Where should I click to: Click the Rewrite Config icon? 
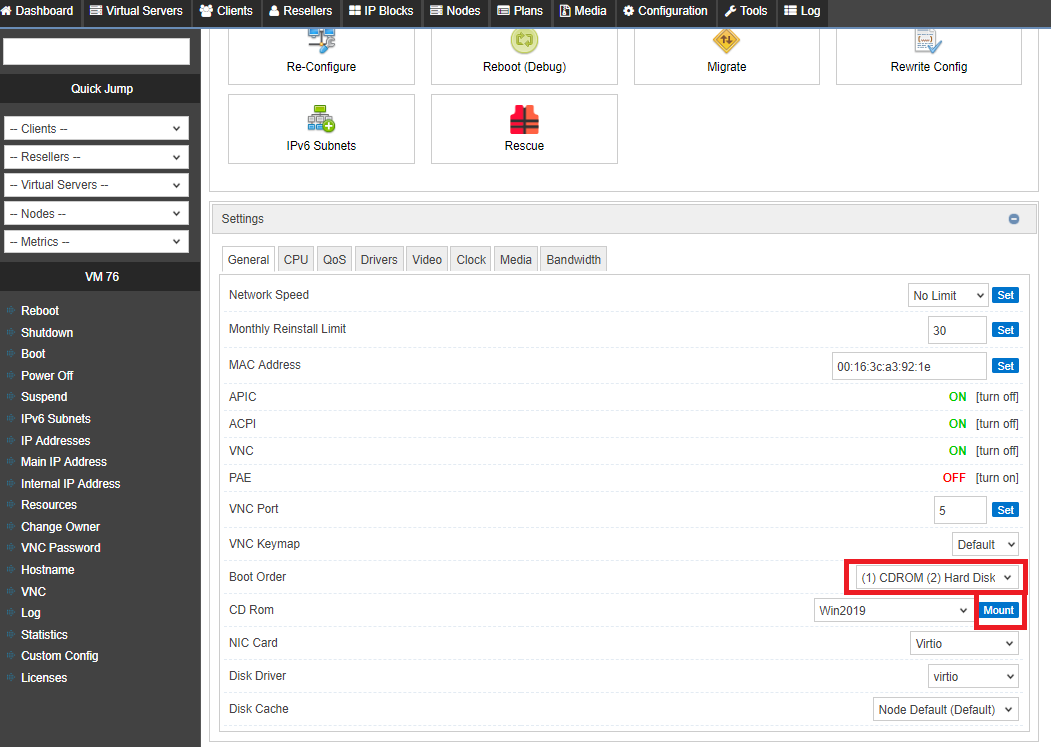pyautogui.click(x=928, y=41)
